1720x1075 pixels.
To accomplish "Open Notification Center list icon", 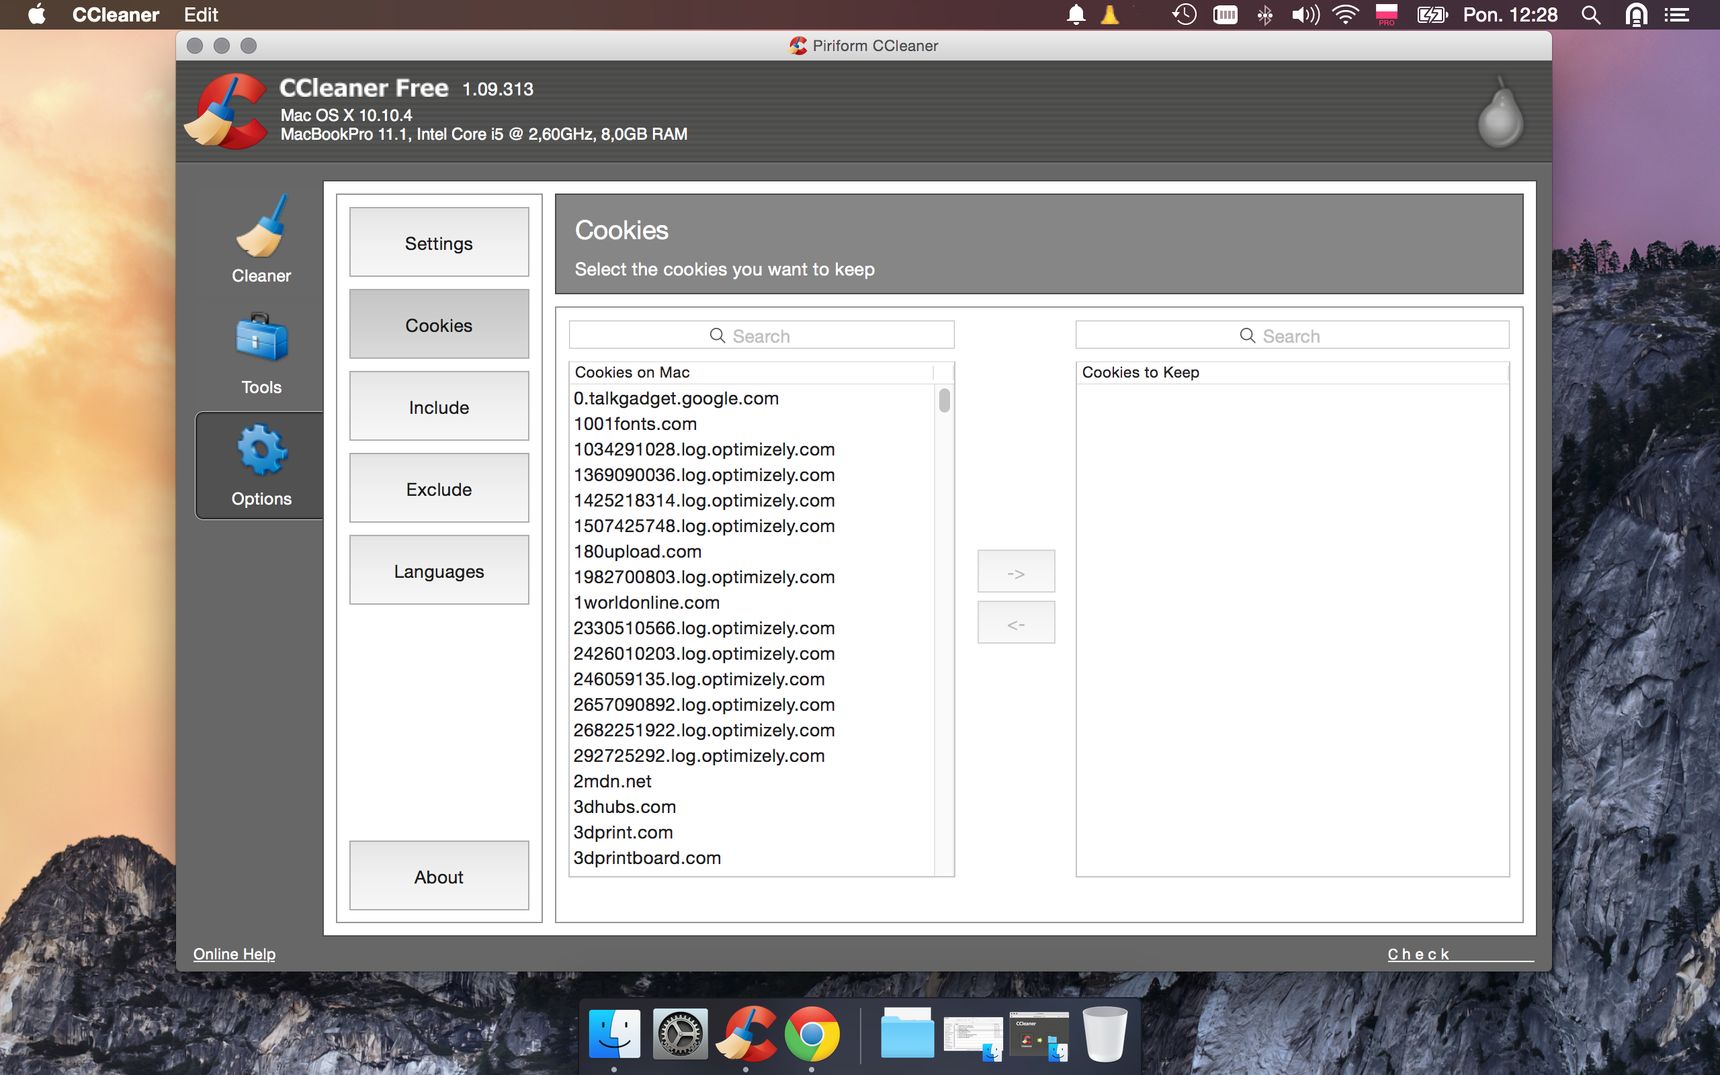I will (x=1677, y=14).
